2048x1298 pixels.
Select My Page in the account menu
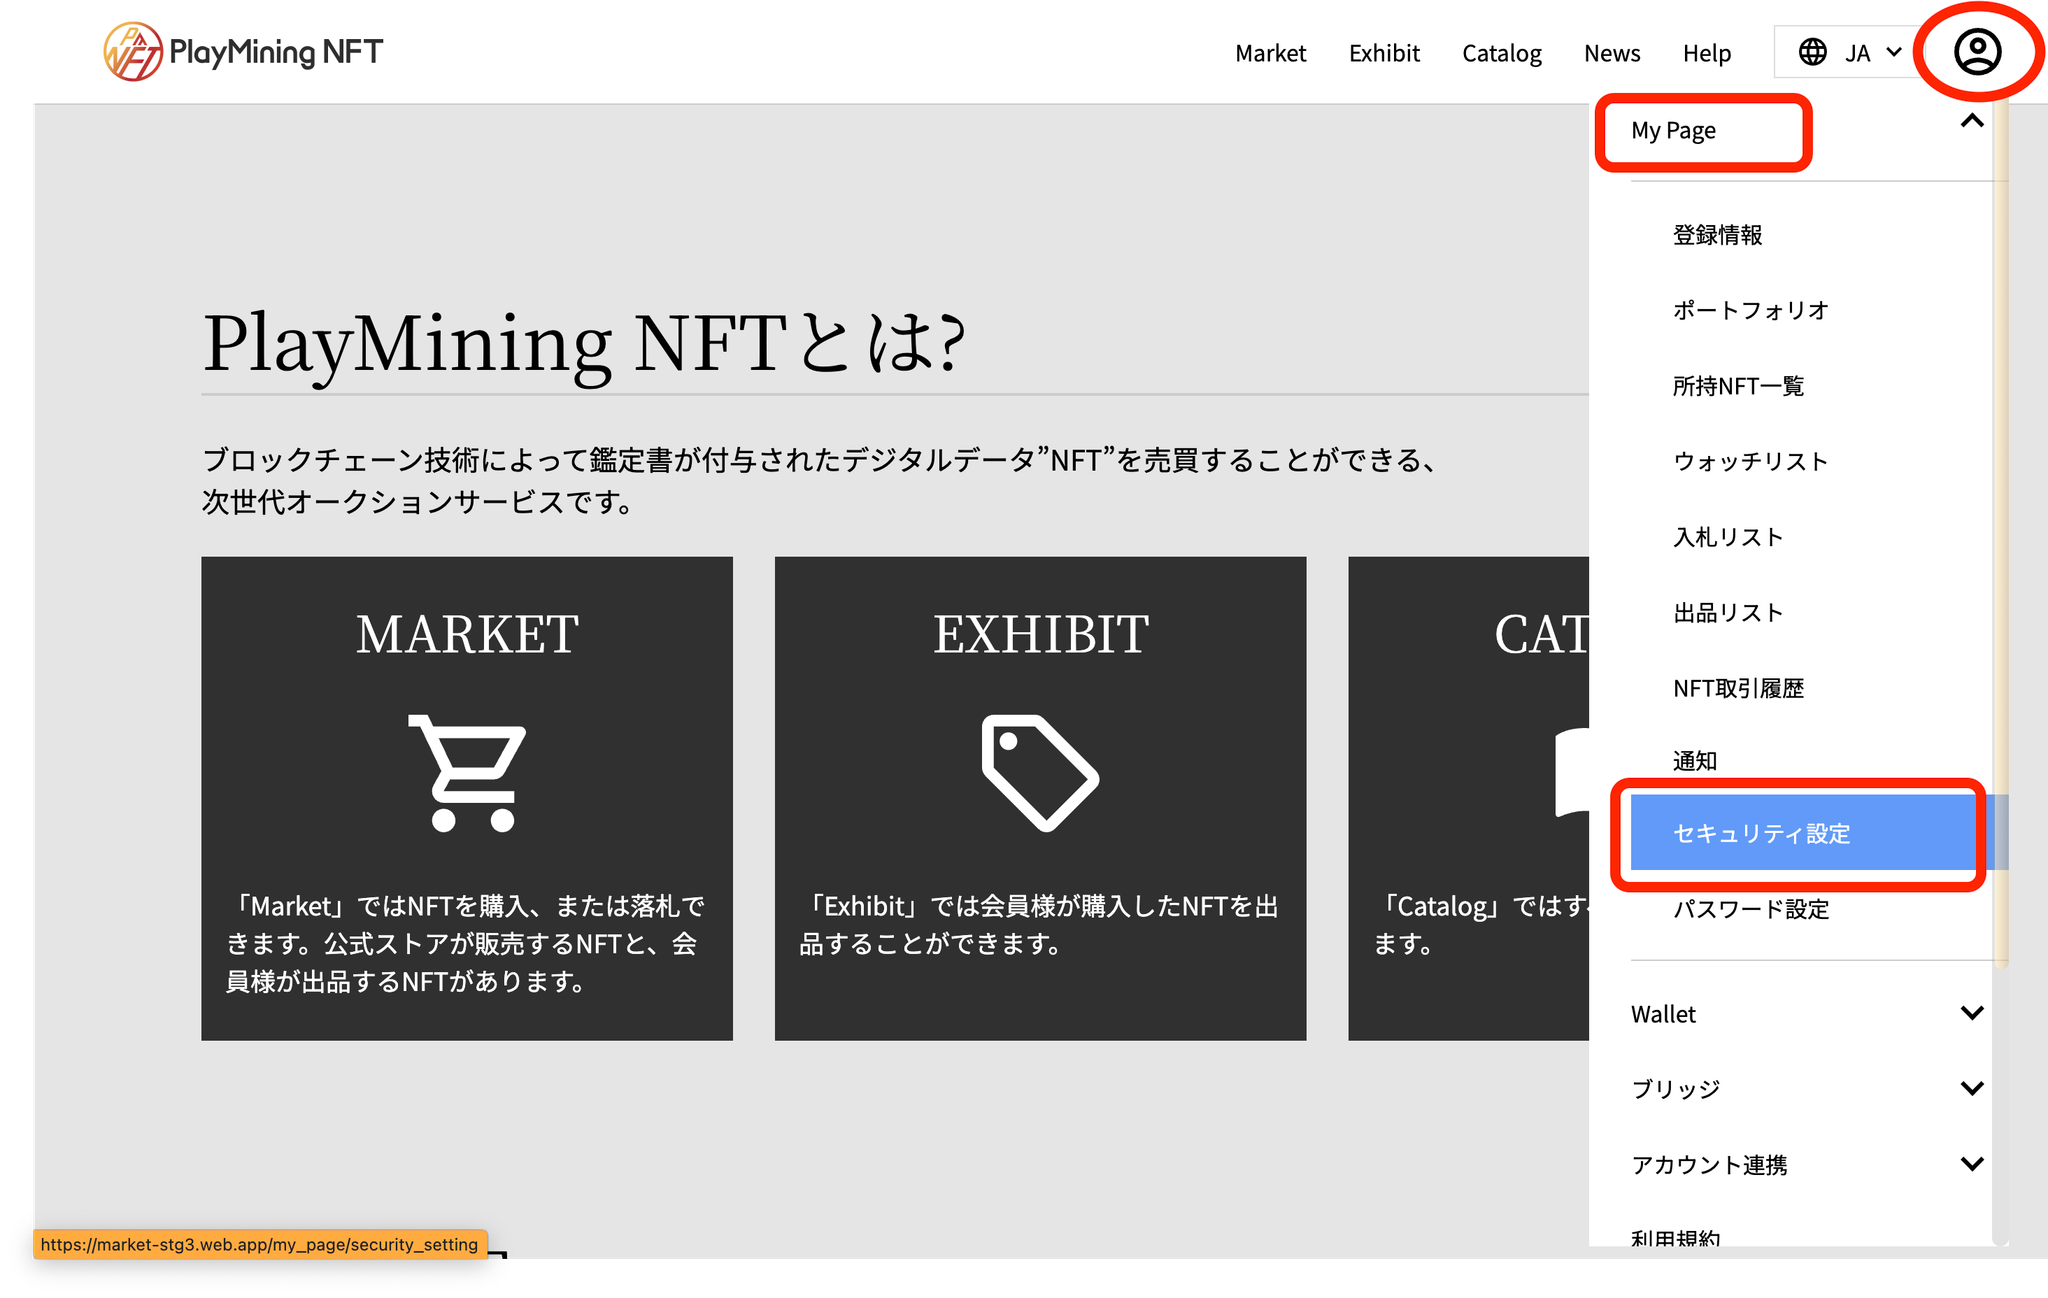click(x=1673, y=131)
